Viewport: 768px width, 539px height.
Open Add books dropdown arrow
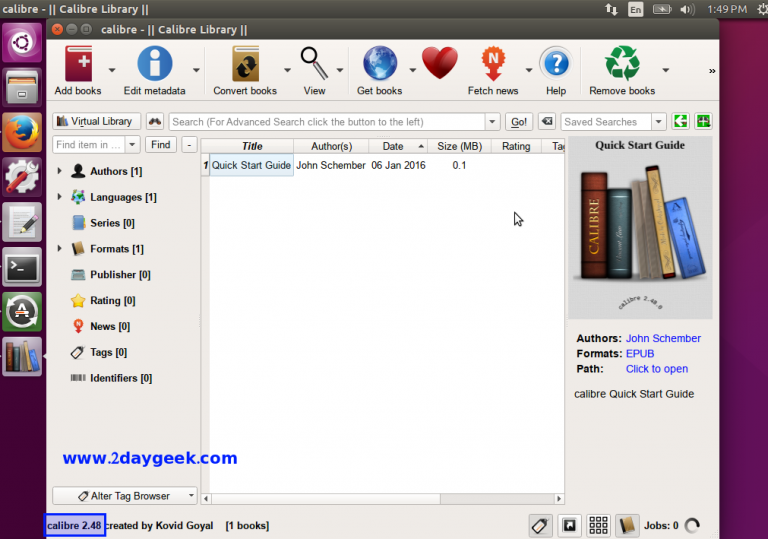tap(112, 70)
